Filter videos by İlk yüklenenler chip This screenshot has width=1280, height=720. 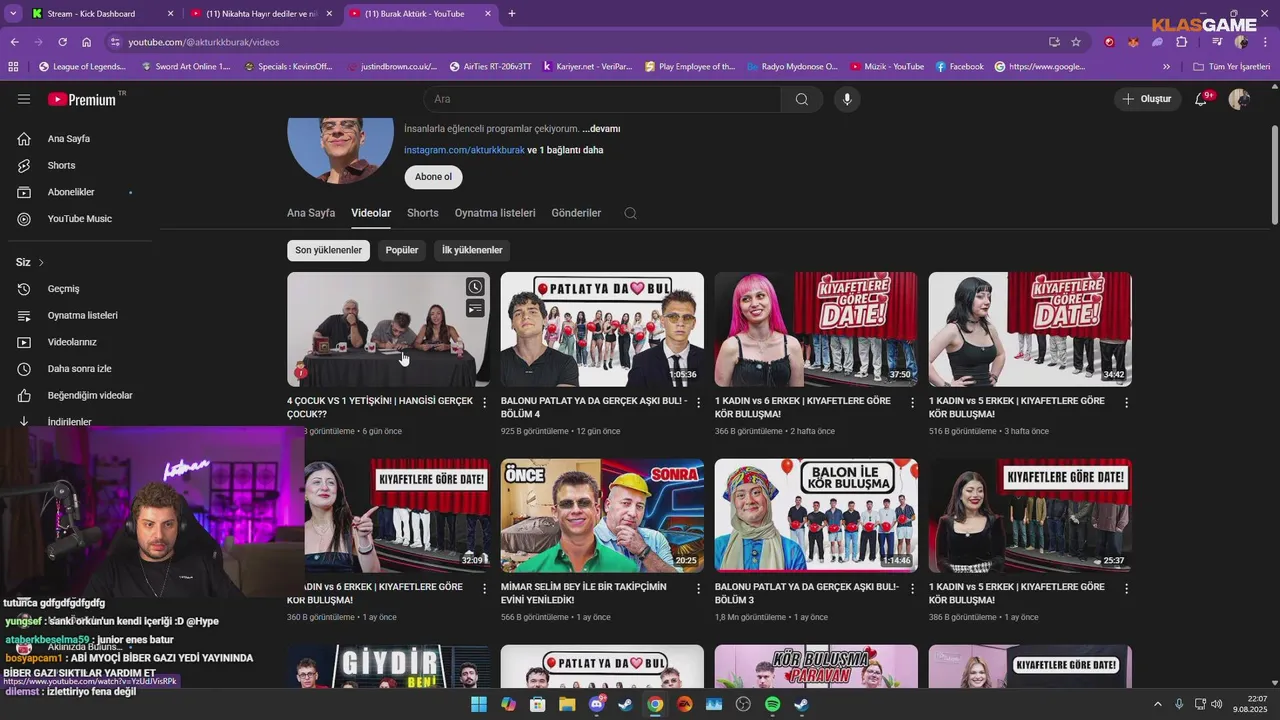click(x=472, y=250)
